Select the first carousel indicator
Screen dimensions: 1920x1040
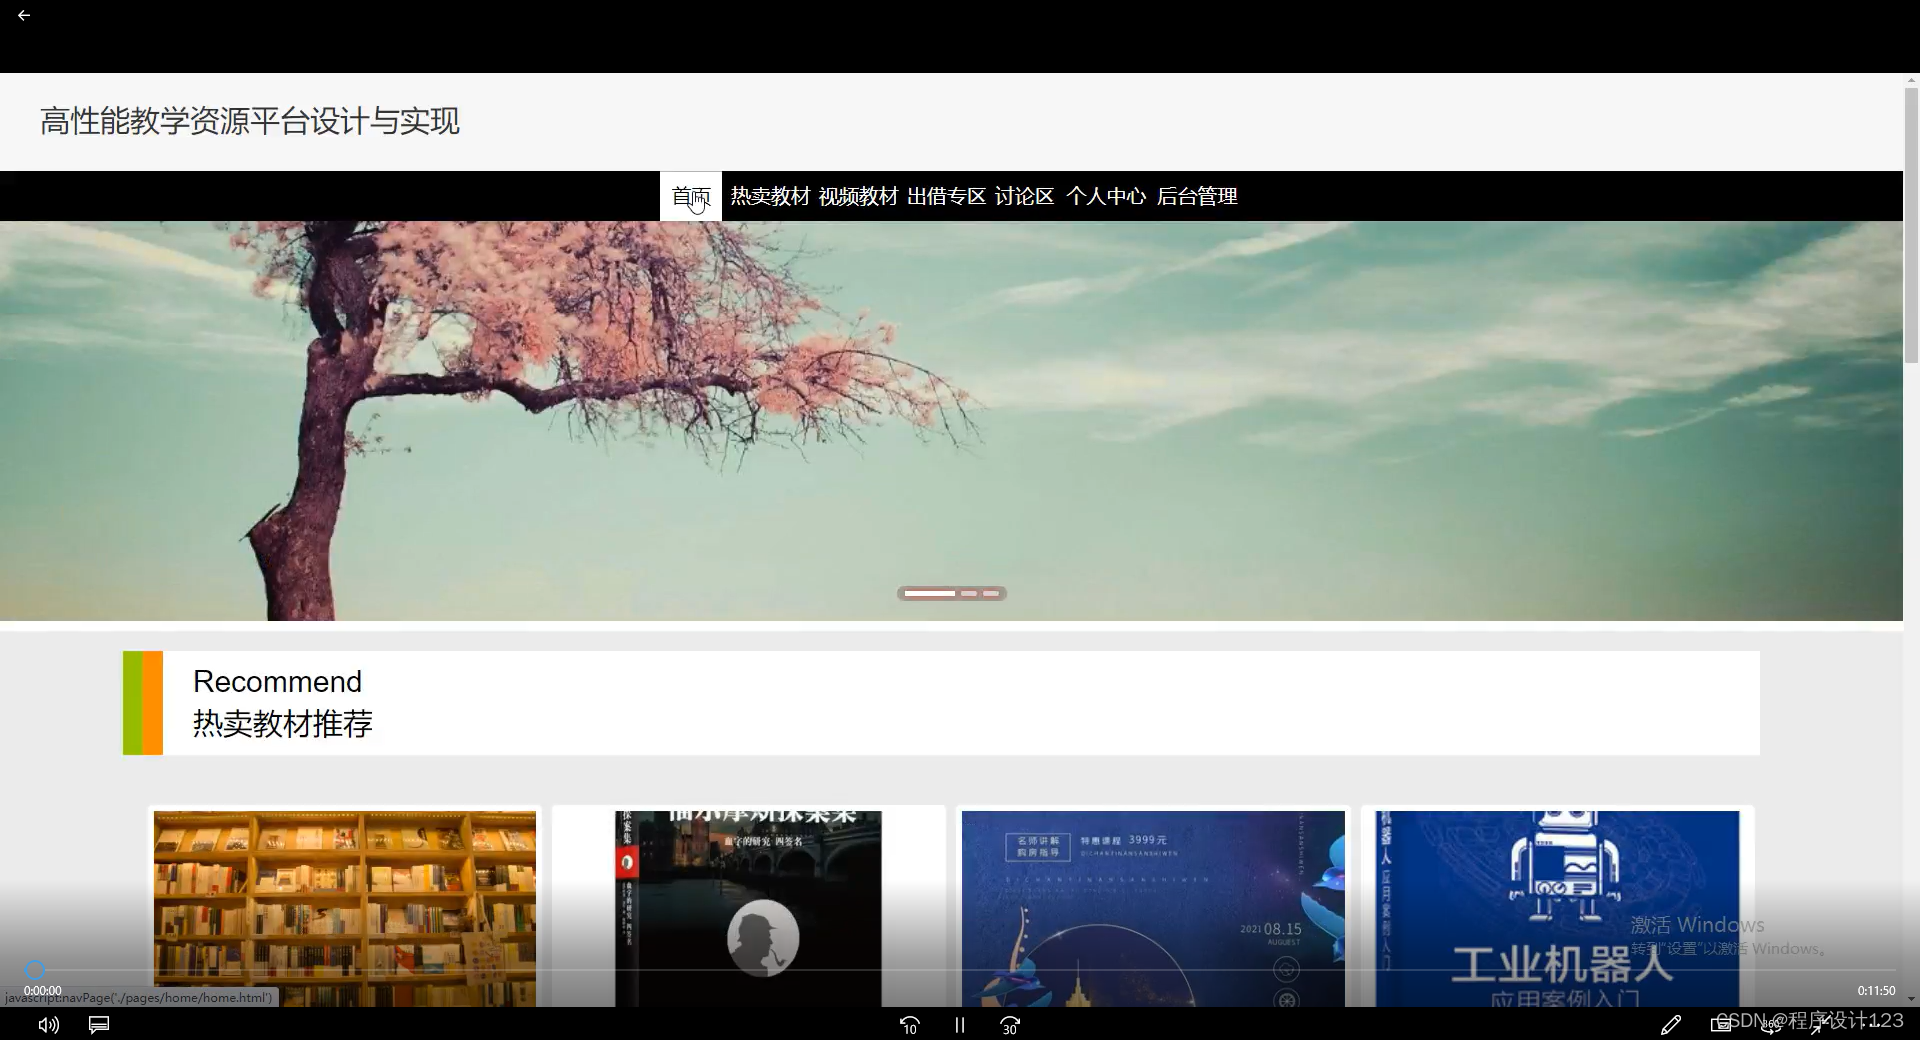point(930,593)
